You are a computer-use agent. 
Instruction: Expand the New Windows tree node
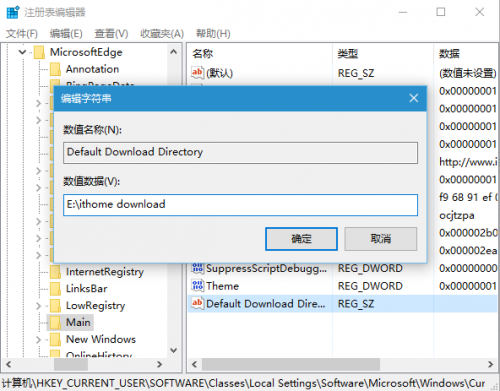click(39, 340)
